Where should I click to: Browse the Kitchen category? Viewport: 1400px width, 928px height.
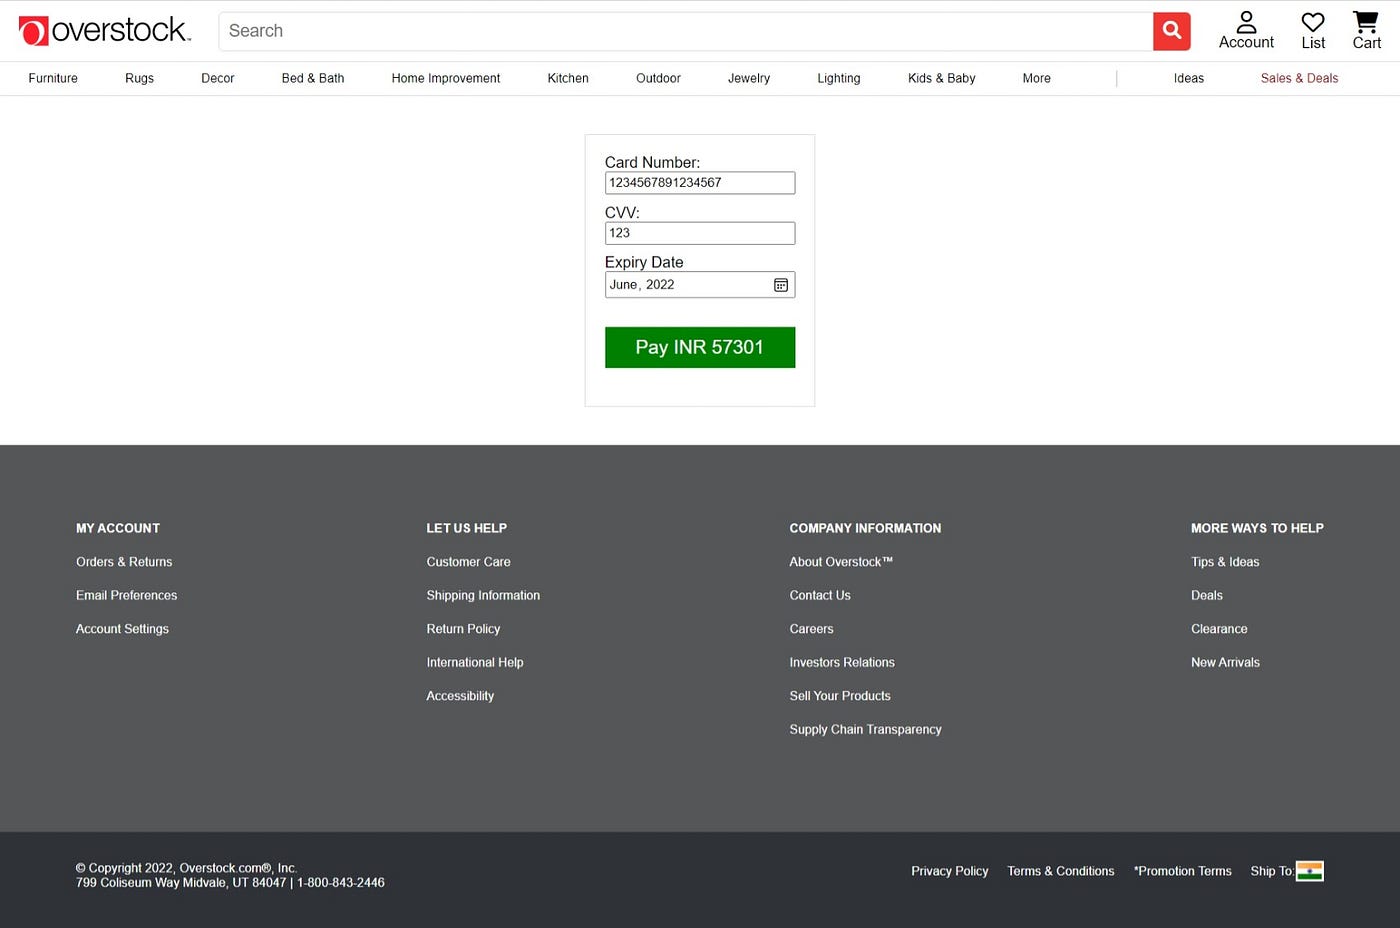point(567,78)
